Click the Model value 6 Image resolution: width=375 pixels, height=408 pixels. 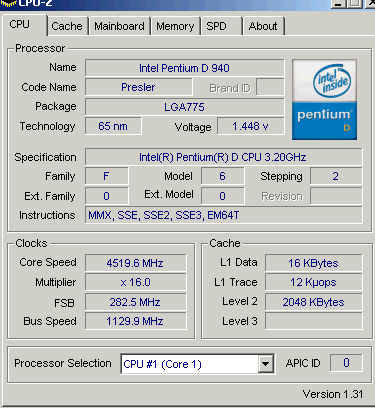[222, 176]
